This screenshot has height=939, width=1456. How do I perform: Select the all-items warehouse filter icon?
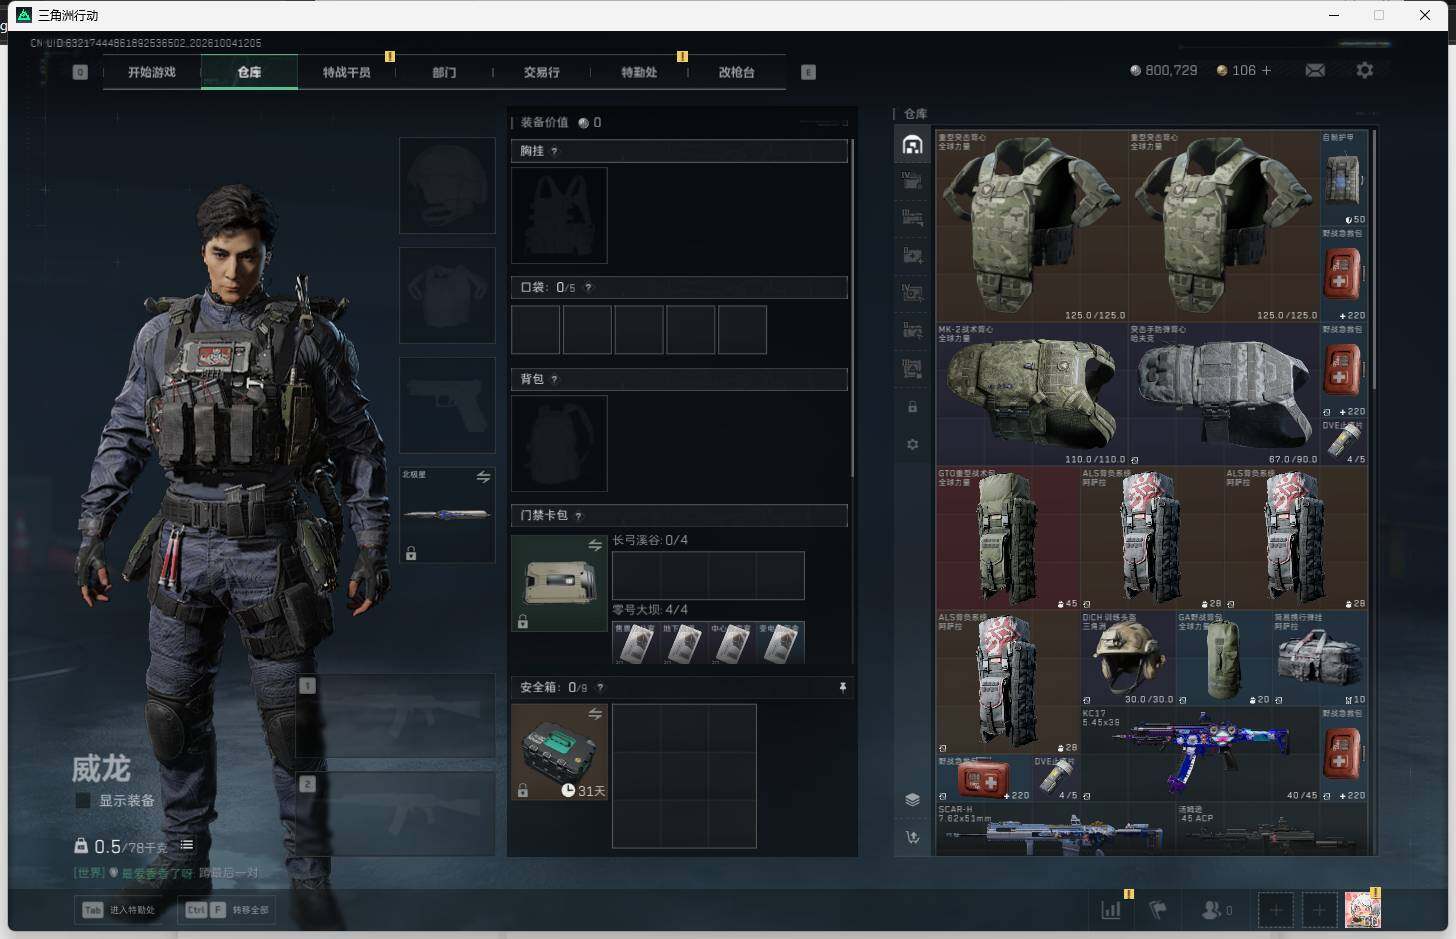pyautogui.click(x=912, y=146)
